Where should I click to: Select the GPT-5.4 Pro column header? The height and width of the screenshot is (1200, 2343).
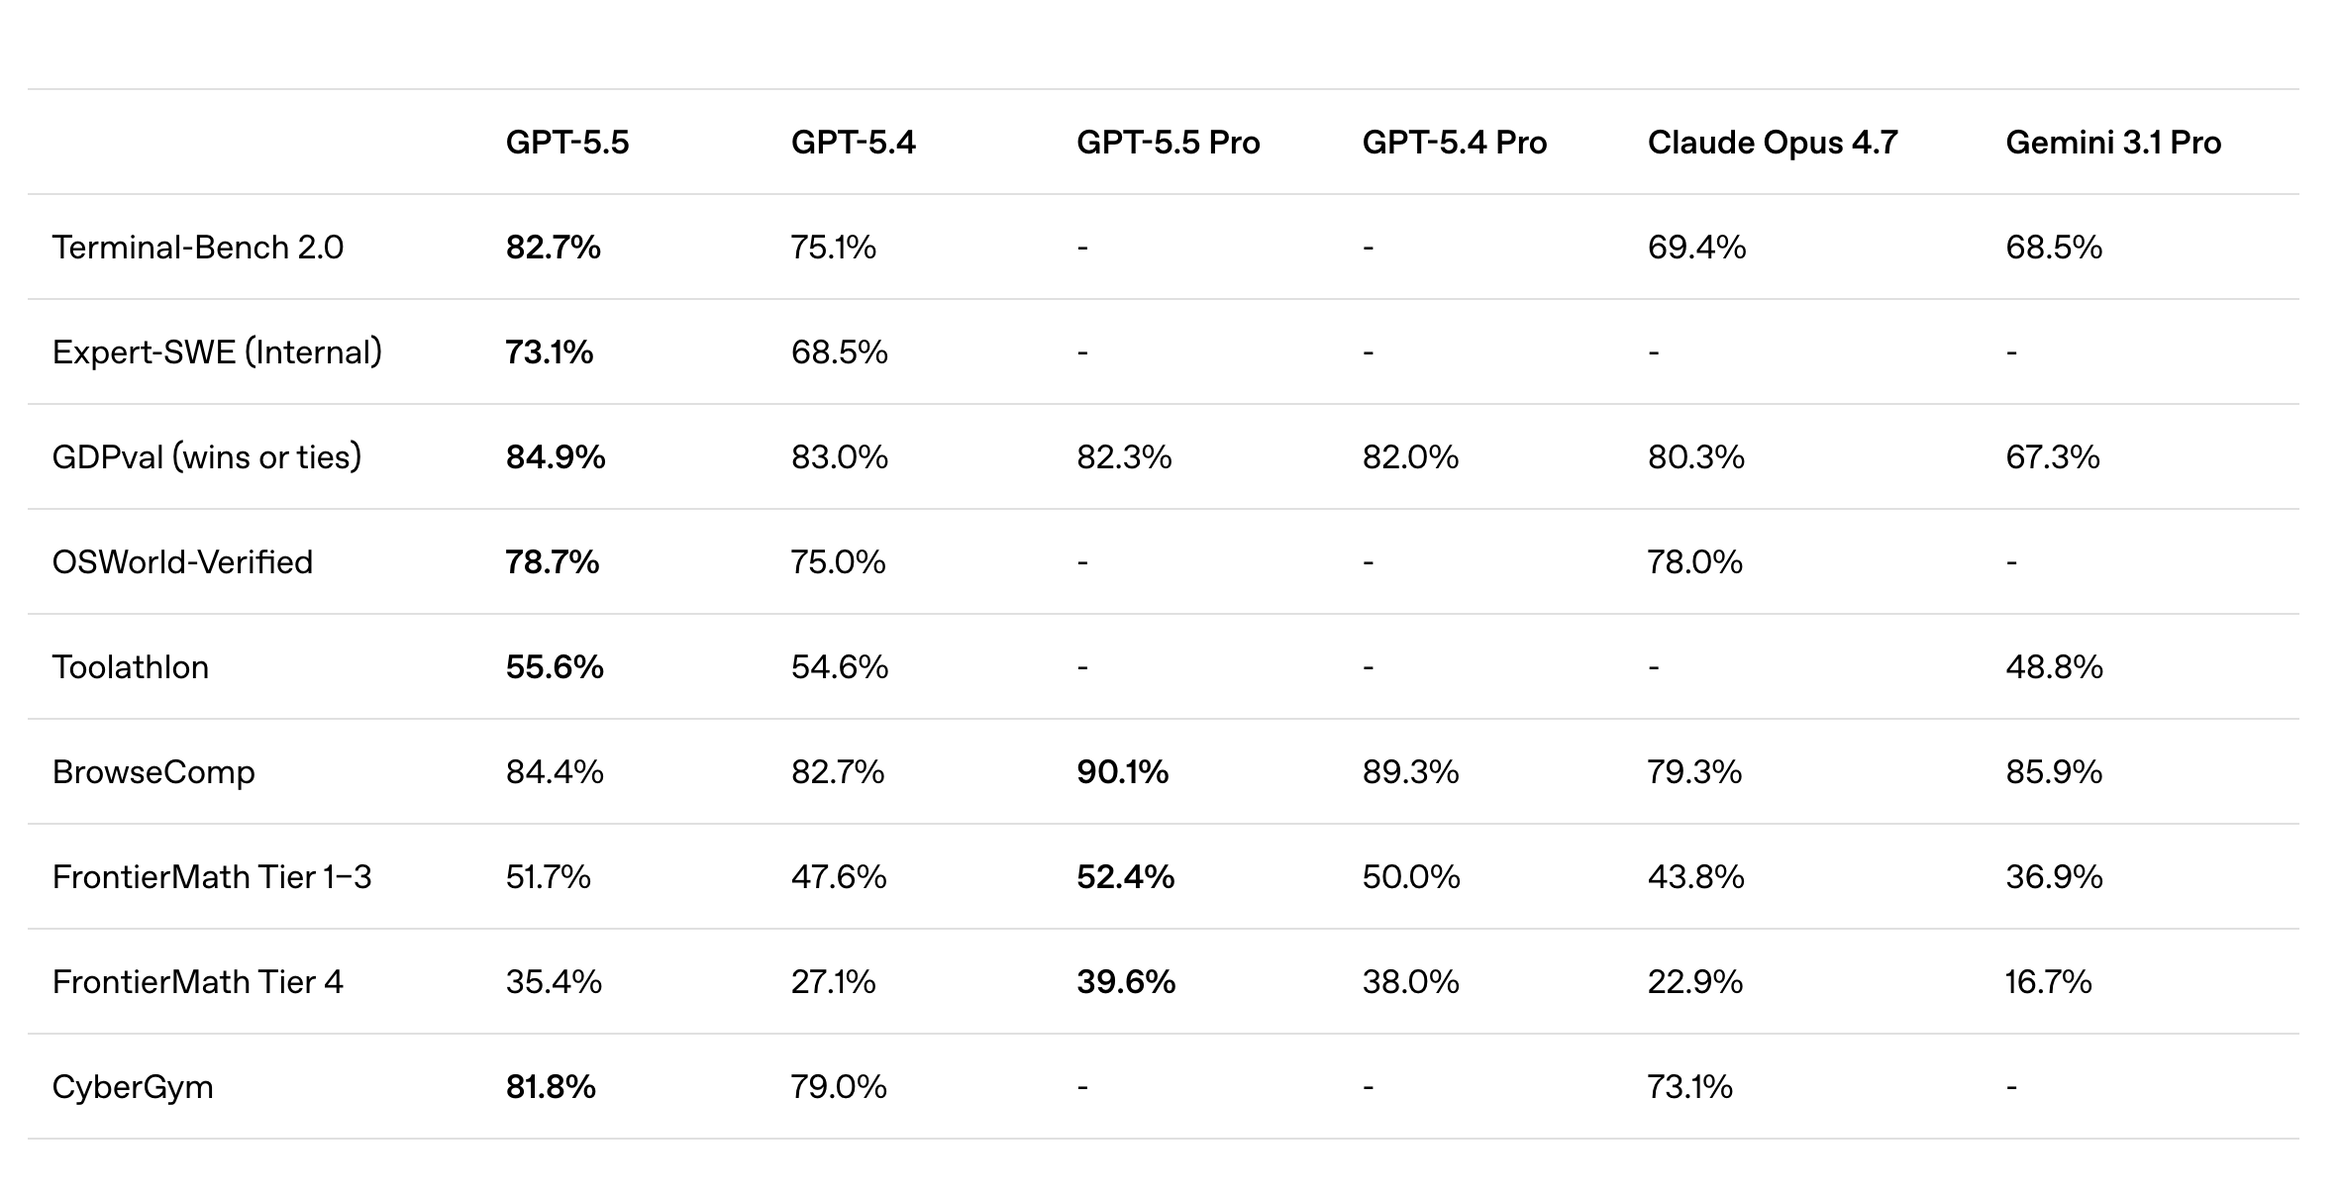tap(1454, 142)
